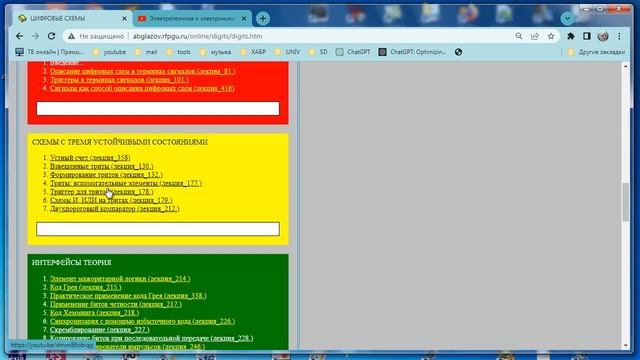Open the tab search dropdown chevron
This screenshot has height=360, width=640.
[567, 18]
